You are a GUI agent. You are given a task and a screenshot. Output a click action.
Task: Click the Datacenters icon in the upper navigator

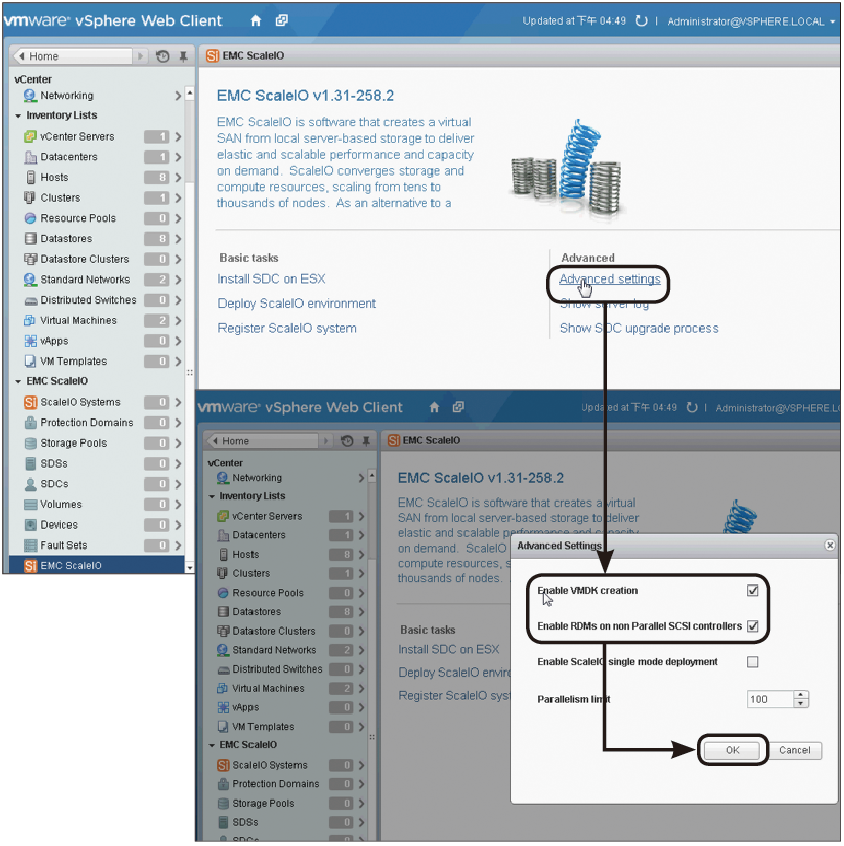click(x=30, y=158)
